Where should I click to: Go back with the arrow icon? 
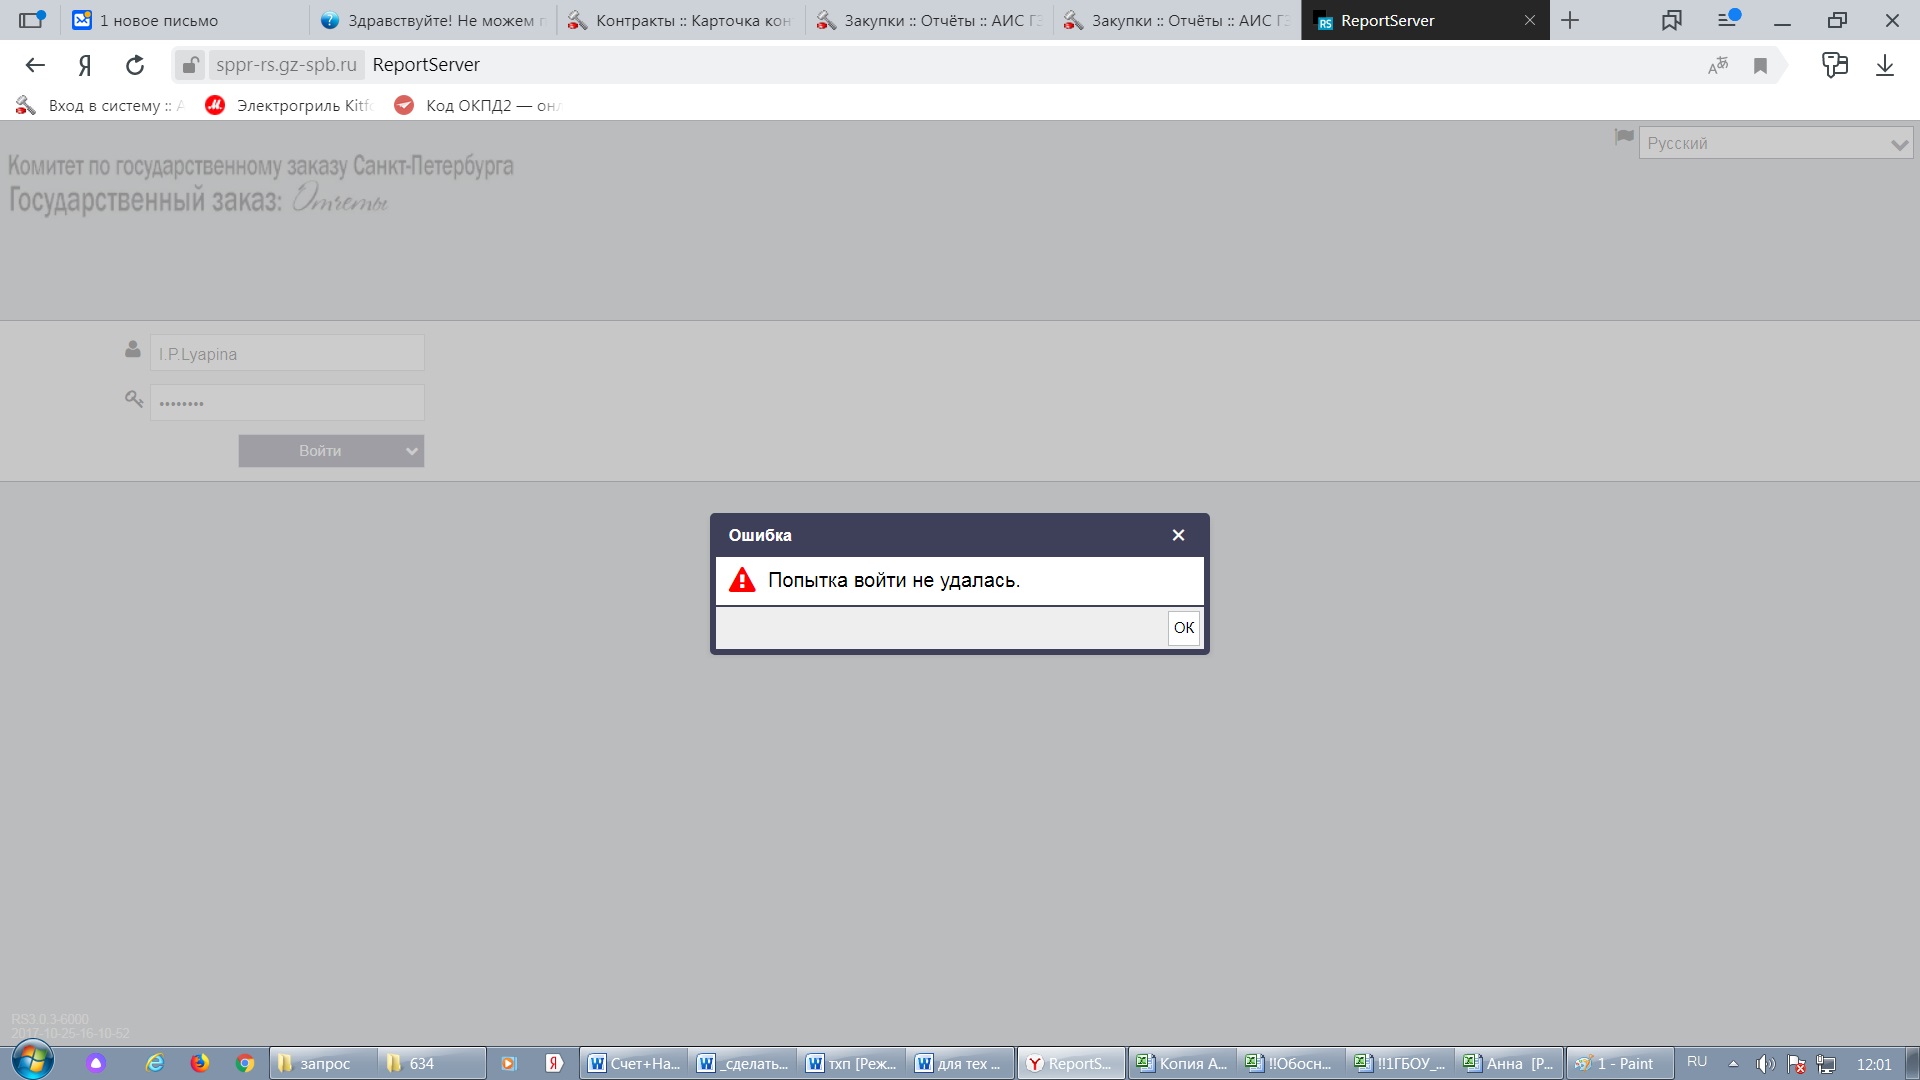35,65
